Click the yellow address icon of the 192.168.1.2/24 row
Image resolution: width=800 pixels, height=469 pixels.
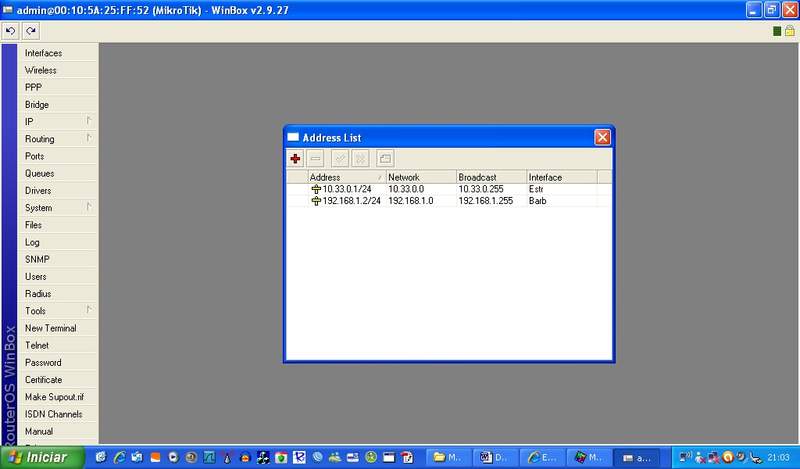(x=316, y=201)
